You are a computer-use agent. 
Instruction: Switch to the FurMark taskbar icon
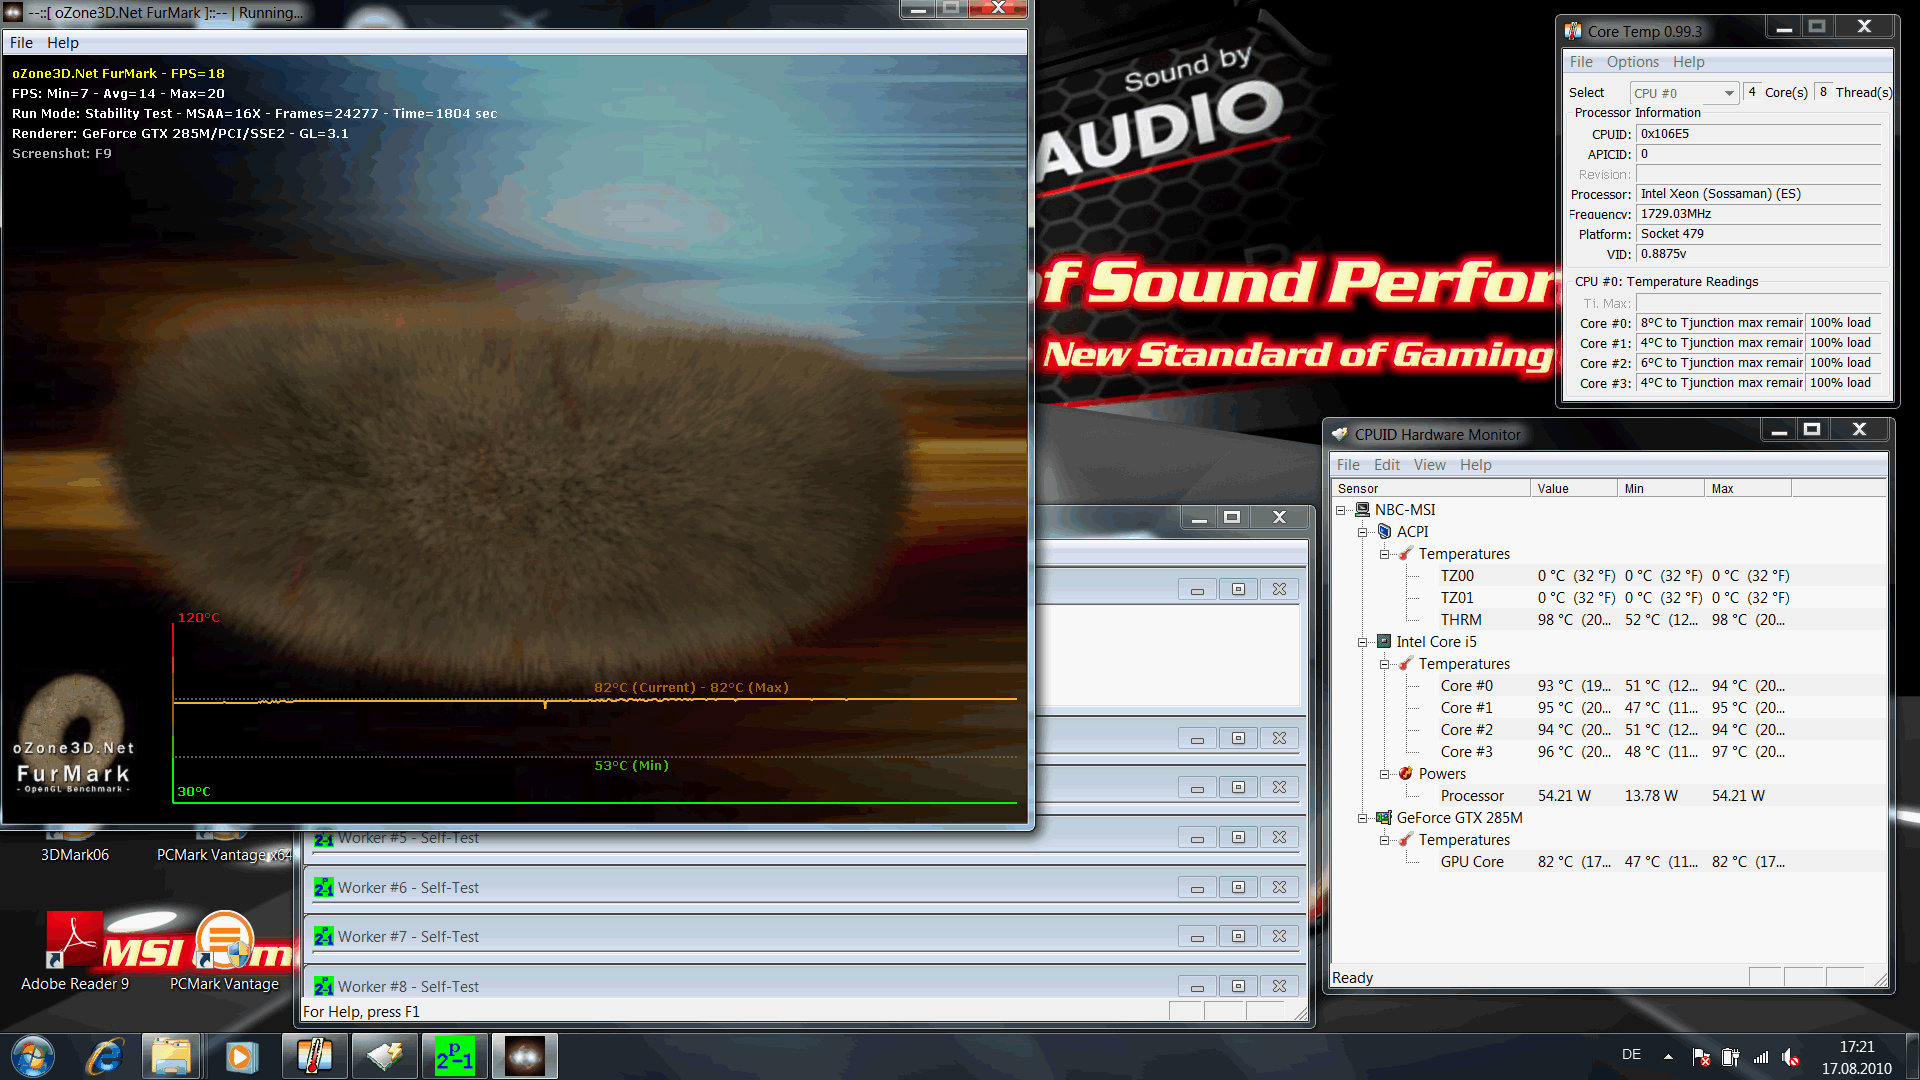[x=524, y=1056]
